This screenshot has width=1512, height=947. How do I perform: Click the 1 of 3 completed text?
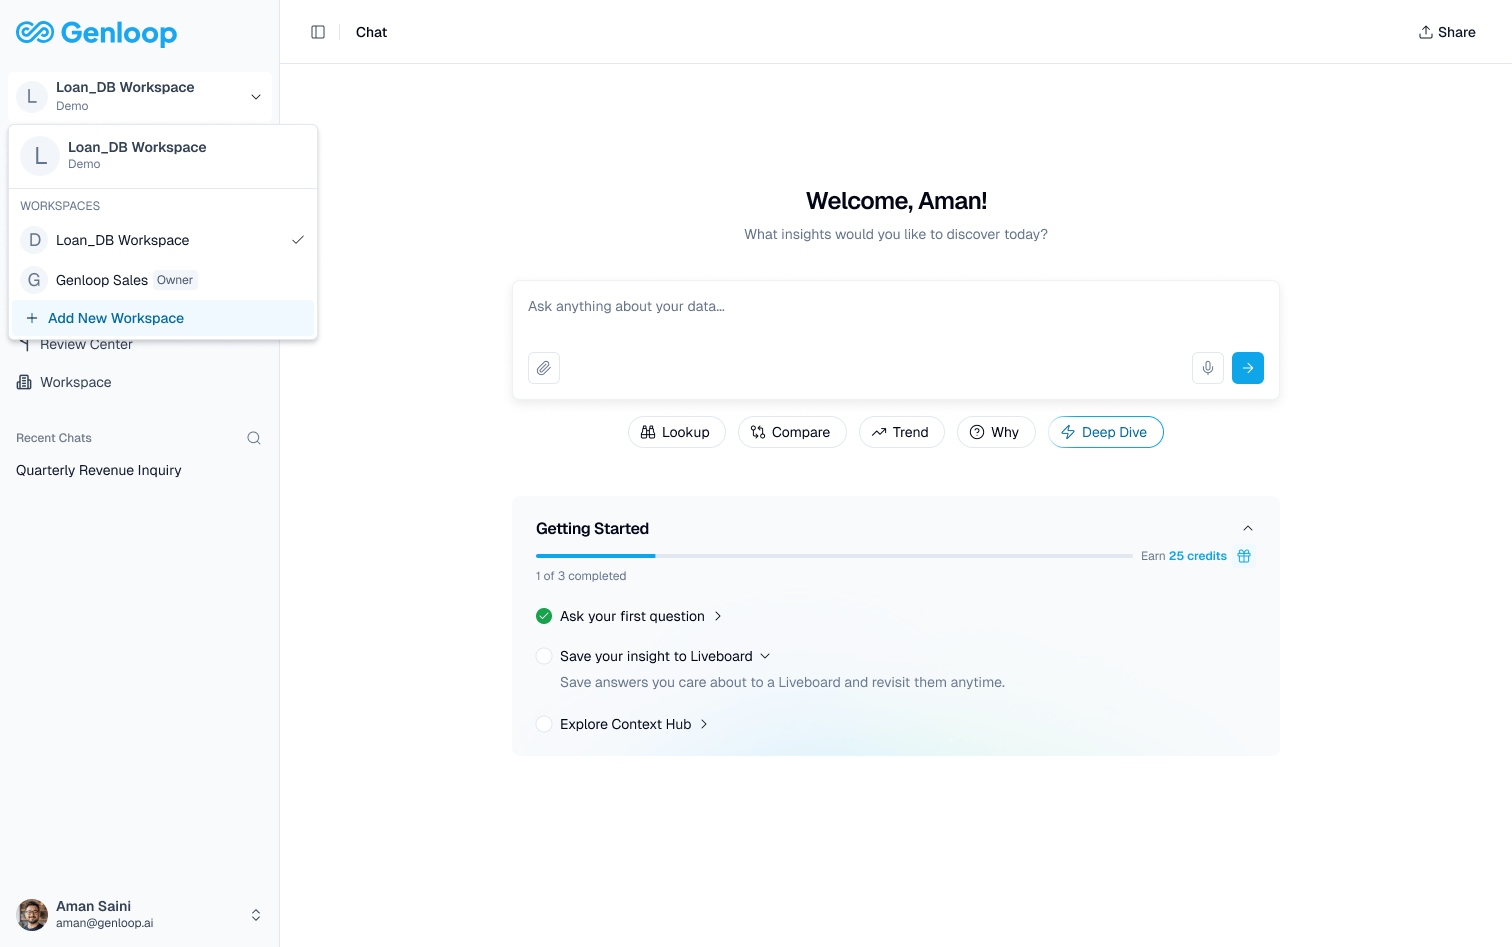(581, 576)
